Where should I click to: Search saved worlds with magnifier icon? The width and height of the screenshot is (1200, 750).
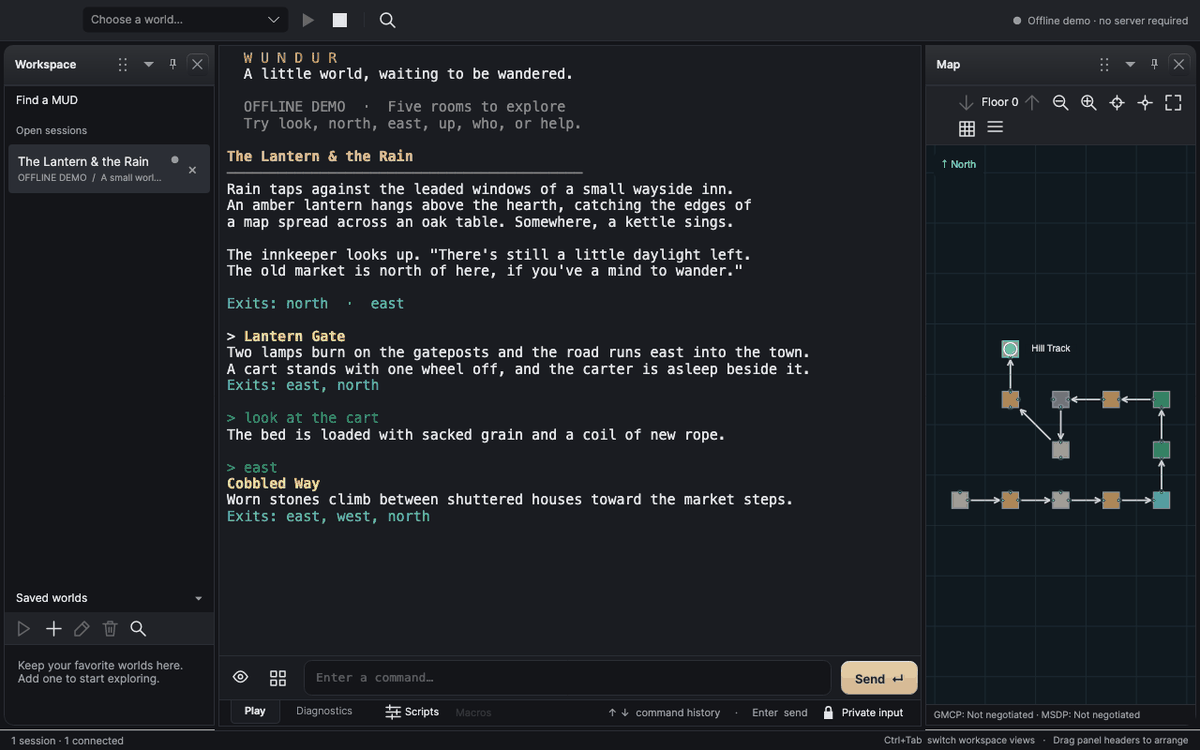tap(138, 629)
